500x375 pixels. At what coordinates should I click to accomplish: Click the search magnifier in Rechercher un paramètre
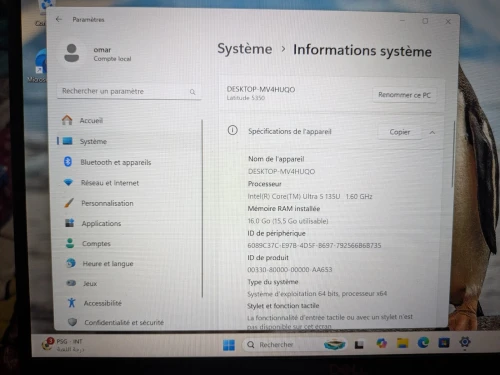click(193, 92)
